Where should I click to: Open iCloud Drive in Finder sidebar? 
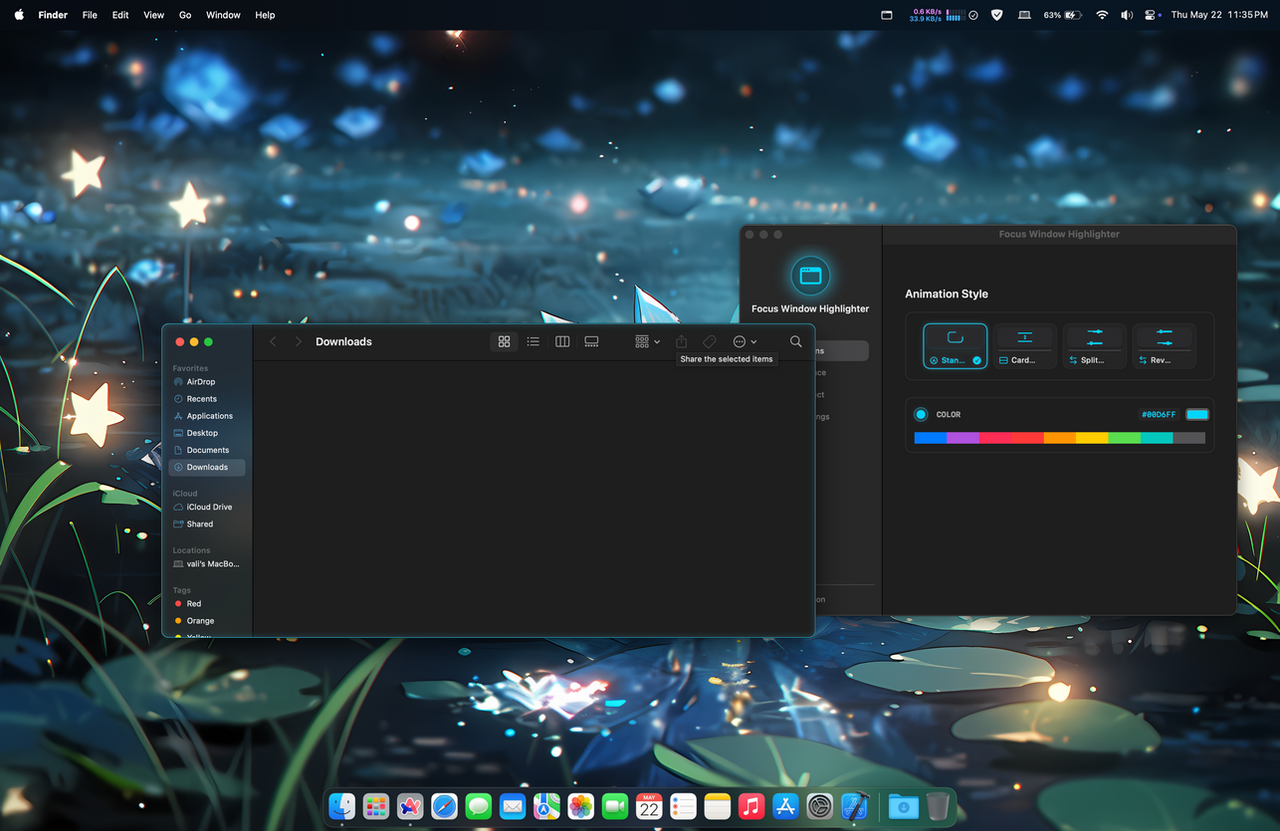point(207,507)
